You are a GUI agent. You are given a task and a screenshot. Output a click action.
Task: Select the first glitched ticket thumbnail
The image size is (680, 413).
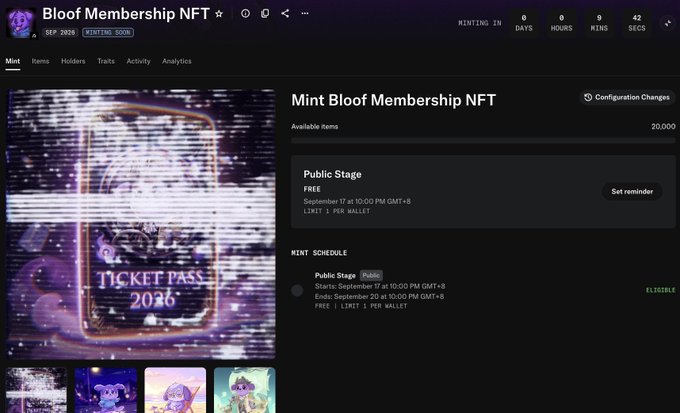pos(36,390)
